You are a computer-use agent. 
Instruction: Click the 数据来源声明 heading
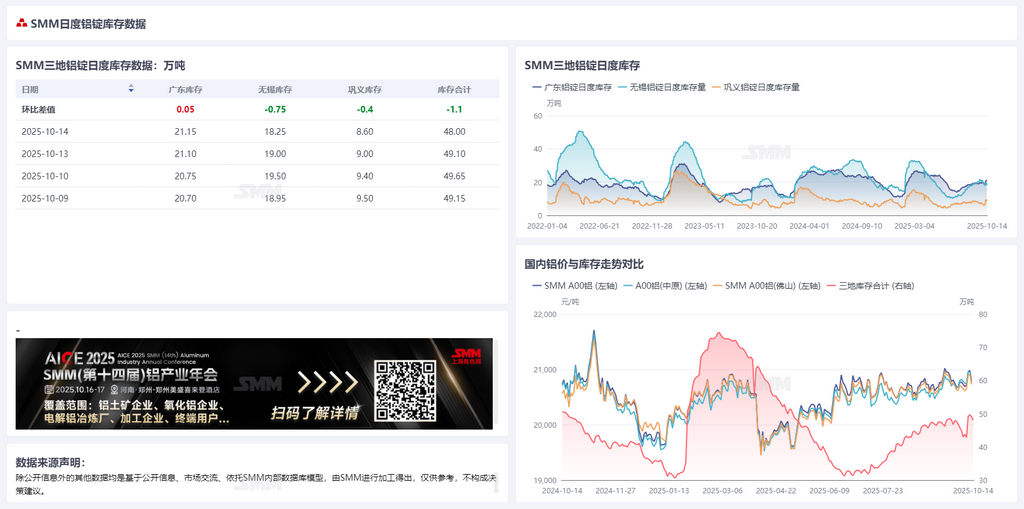(x=51, y=462)
